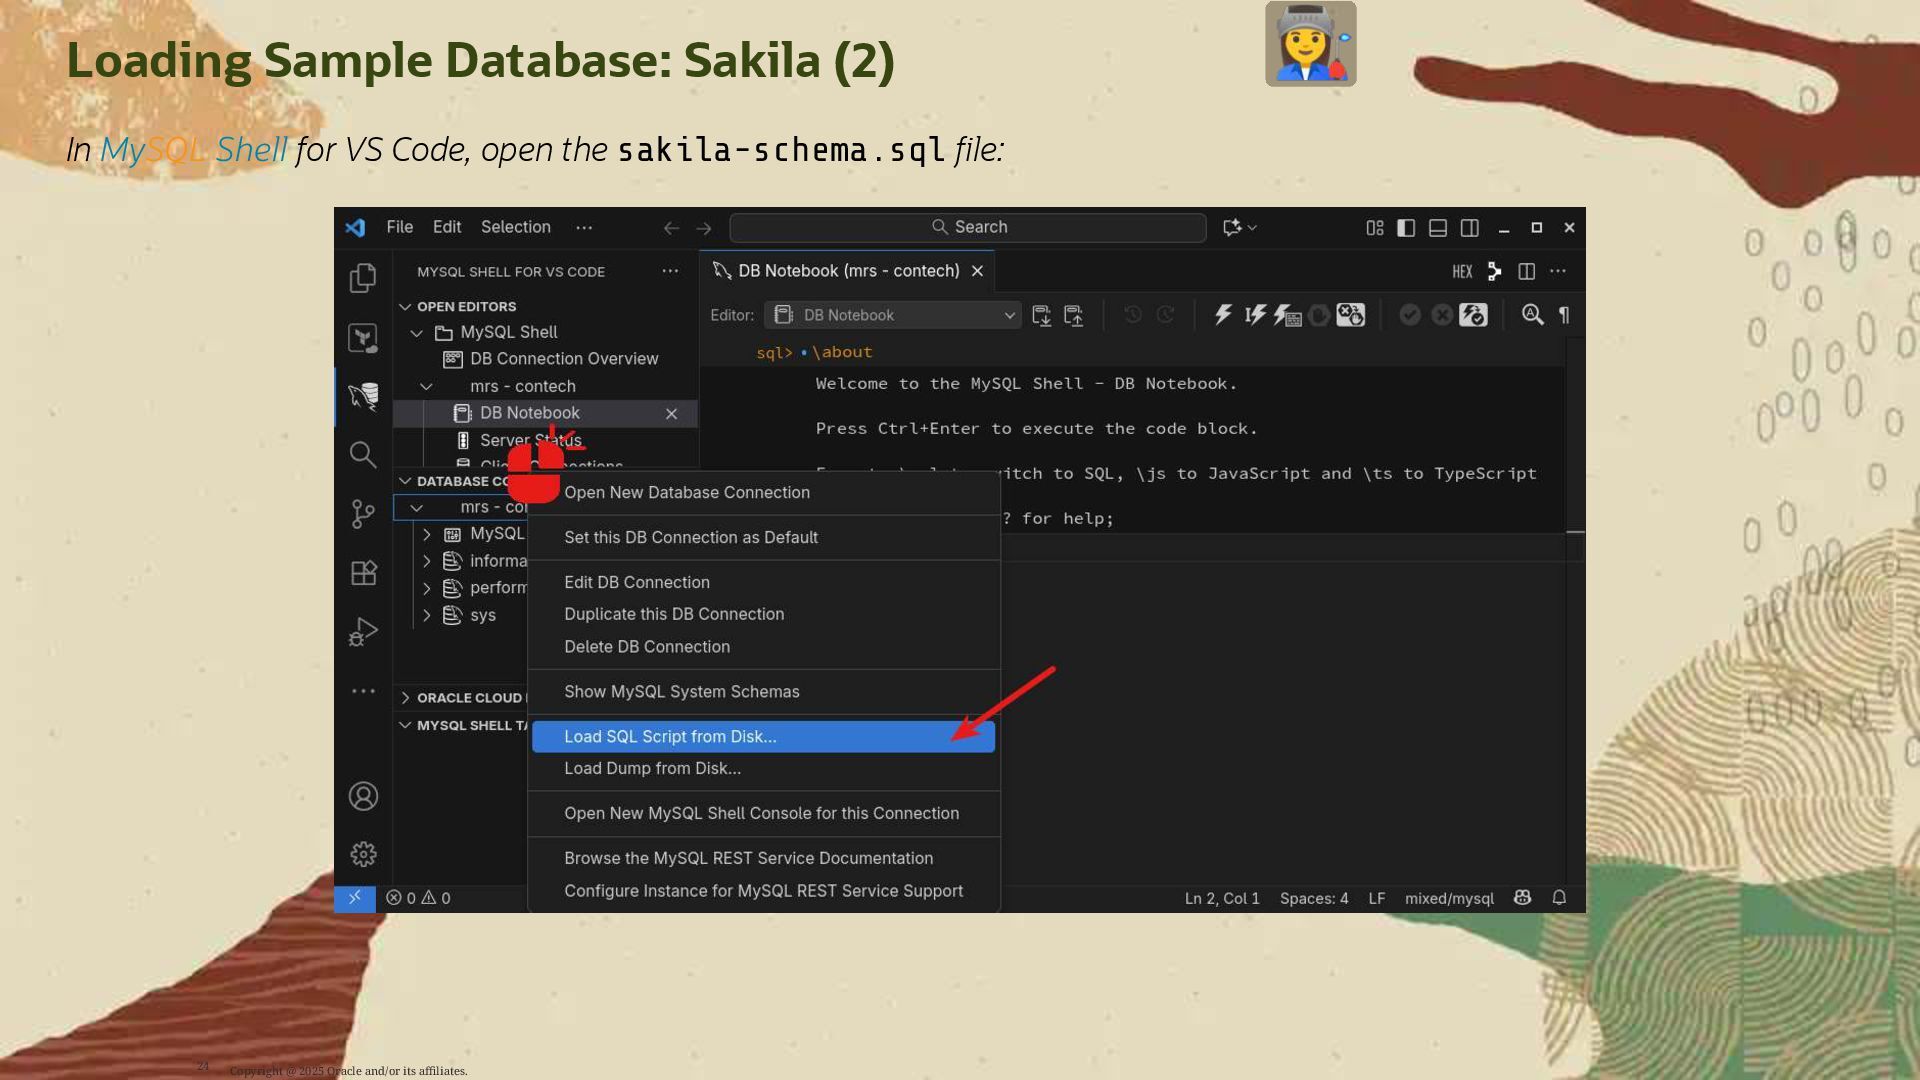Image resolution: width=1920 pixels, height=1080 pixels.
Task: Expand the sys schema tree node
Action: coord(427,615)
